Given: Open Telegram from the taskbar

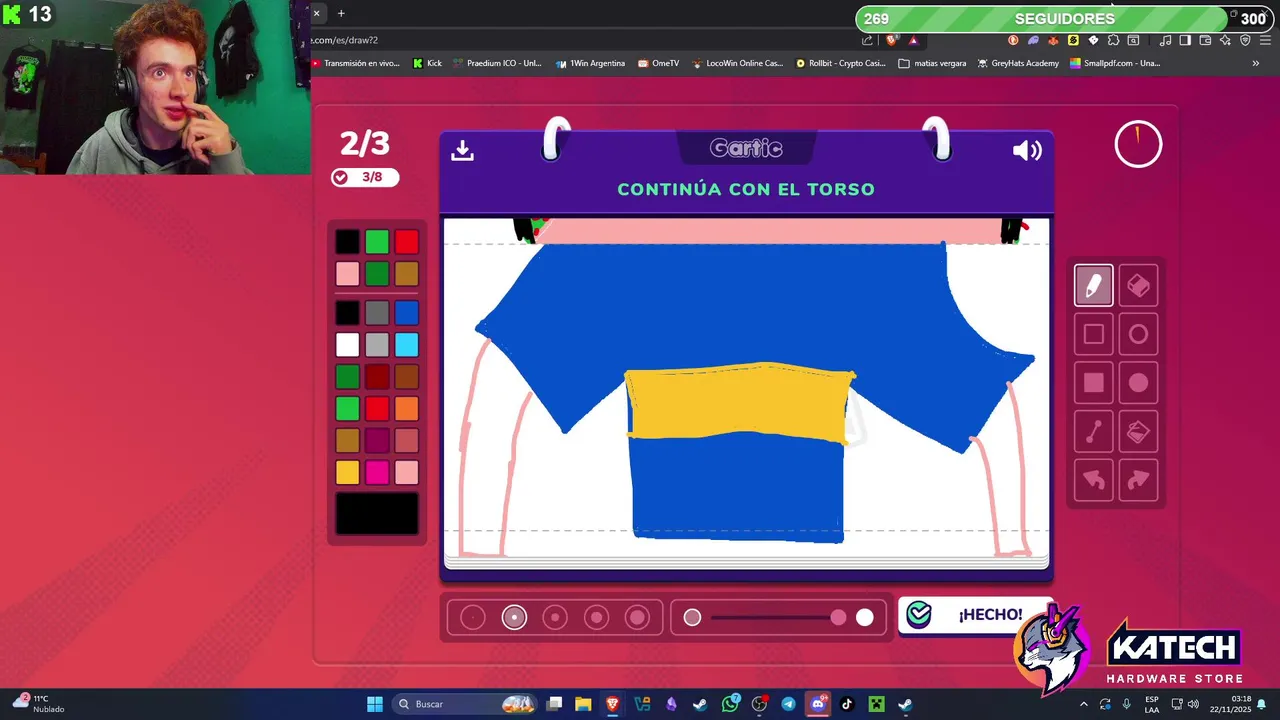Looking at the screenshot, I should click(x=789, y=704).
